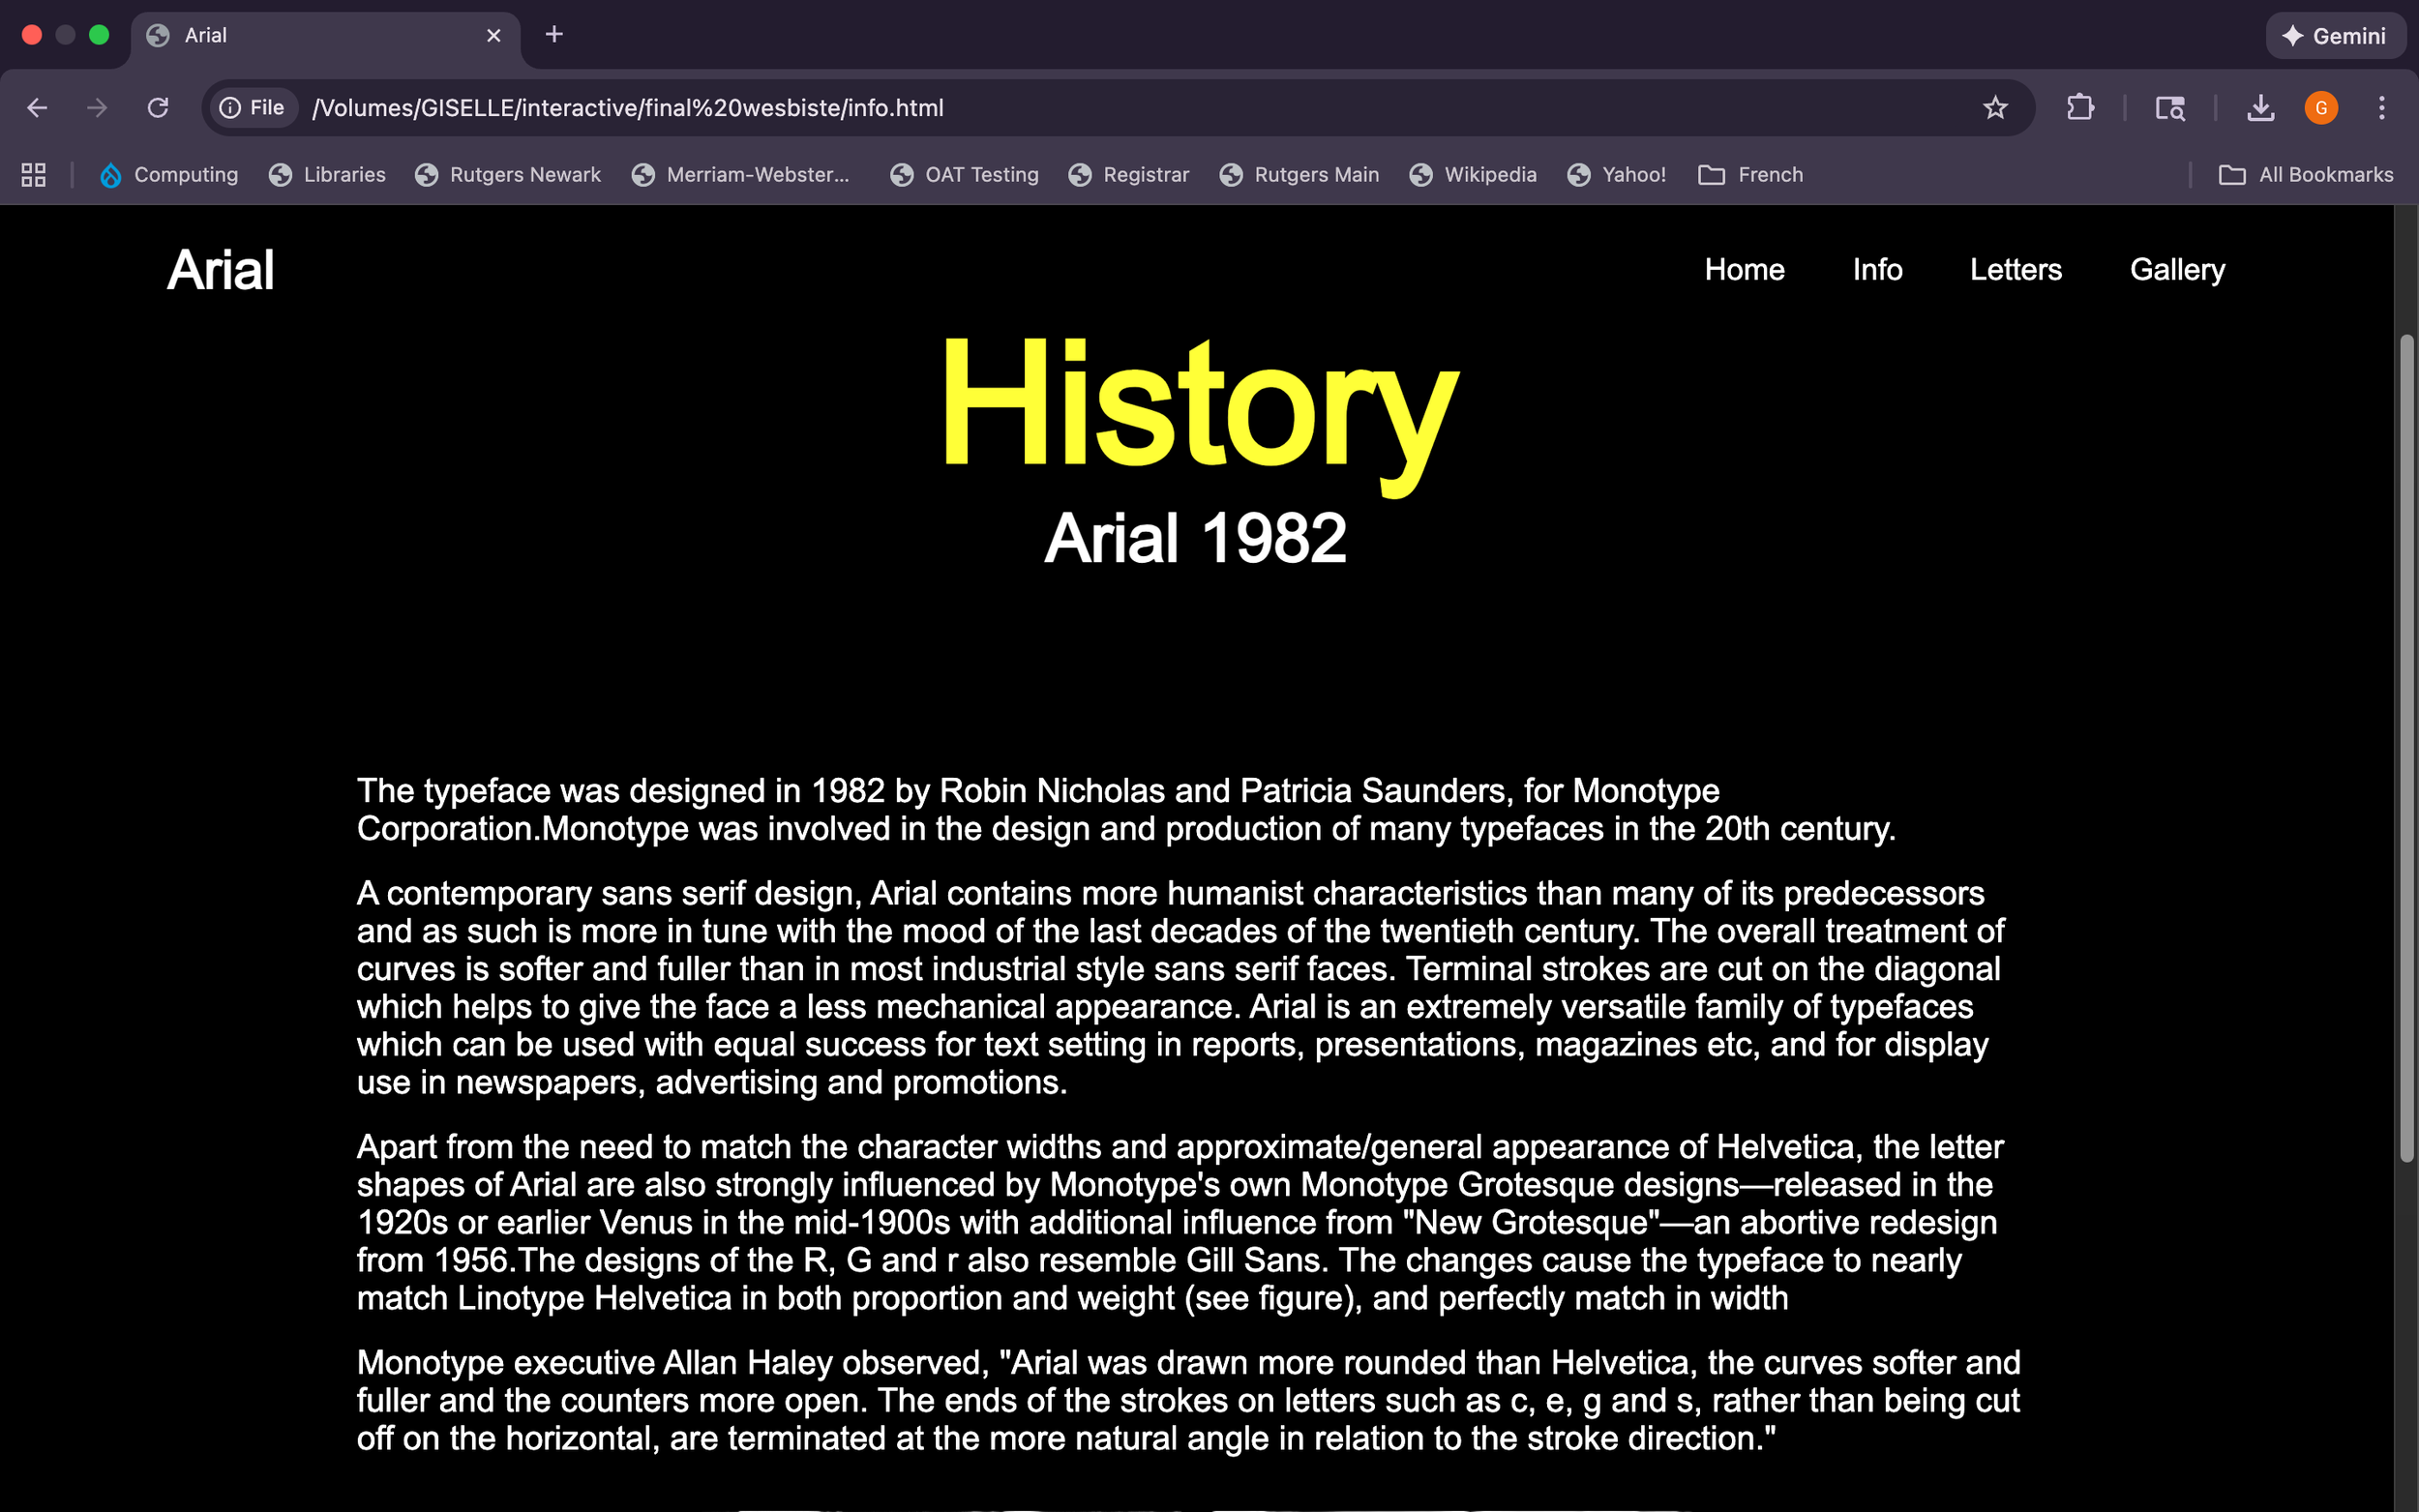Navigate to the Gallery page
2419x1512 pixels.
(x=2176, y=269)
